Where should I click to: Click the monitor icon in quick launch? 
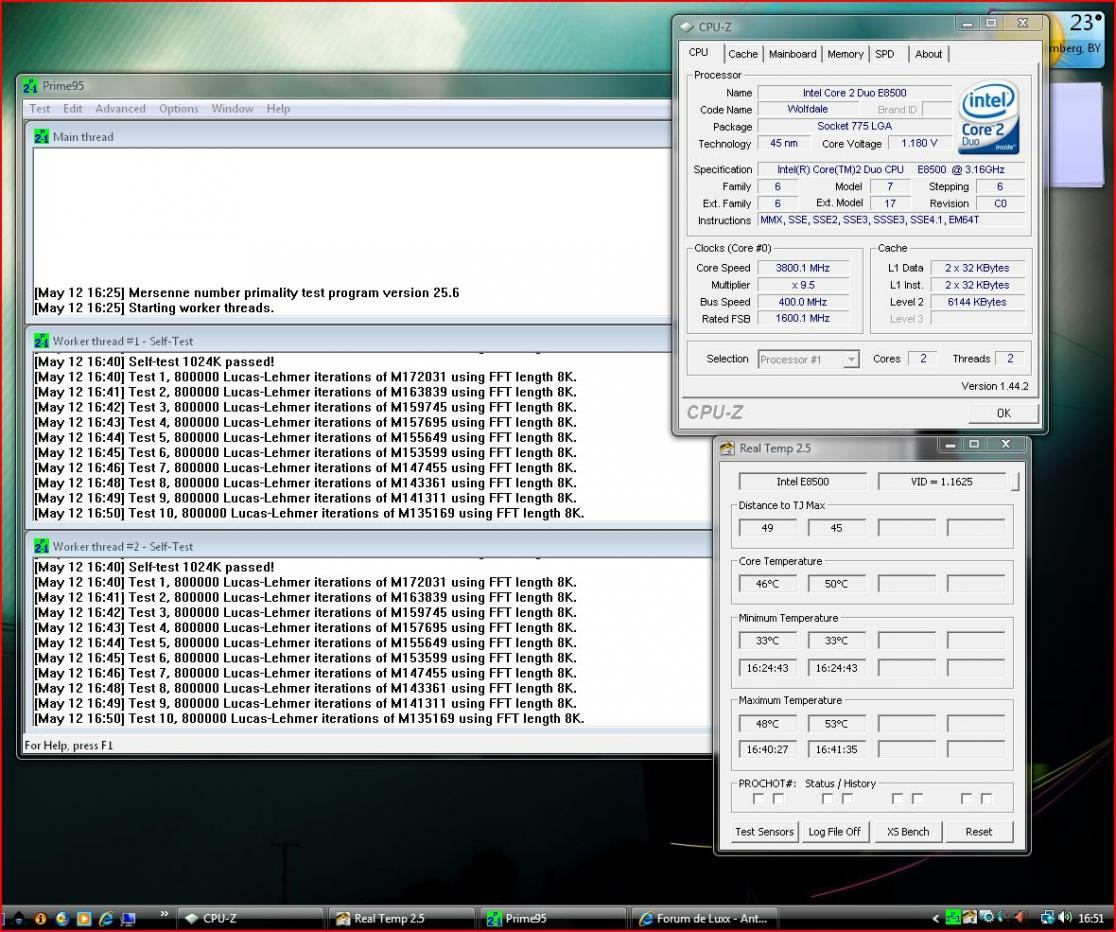click(128, 919)
